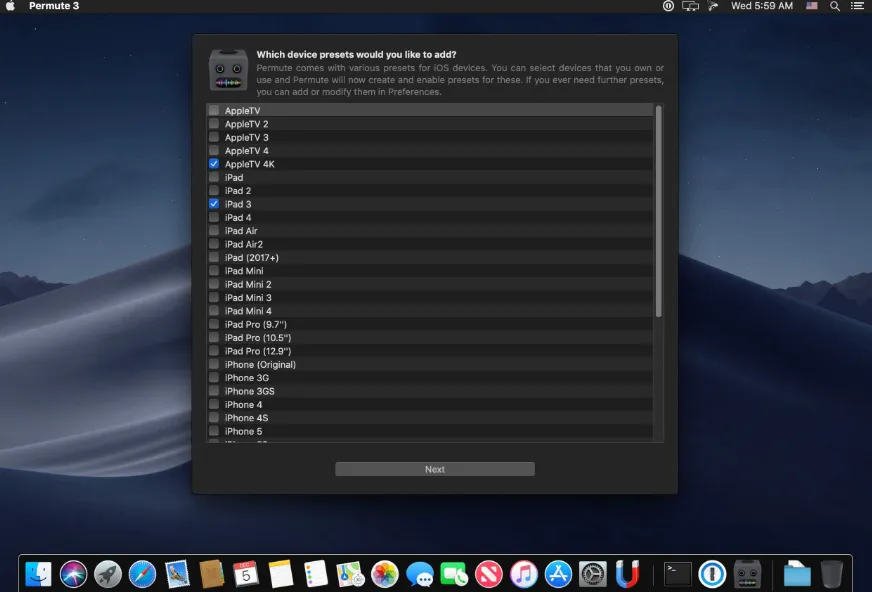The height and width of the screenshot is (592, 872).
Task: Click the plain iPad row label
Action: tap(234, 177)
